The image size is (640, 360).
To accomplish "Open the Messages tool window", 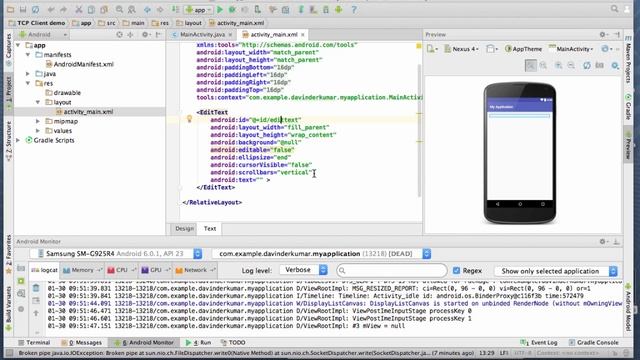I will 81,342.
